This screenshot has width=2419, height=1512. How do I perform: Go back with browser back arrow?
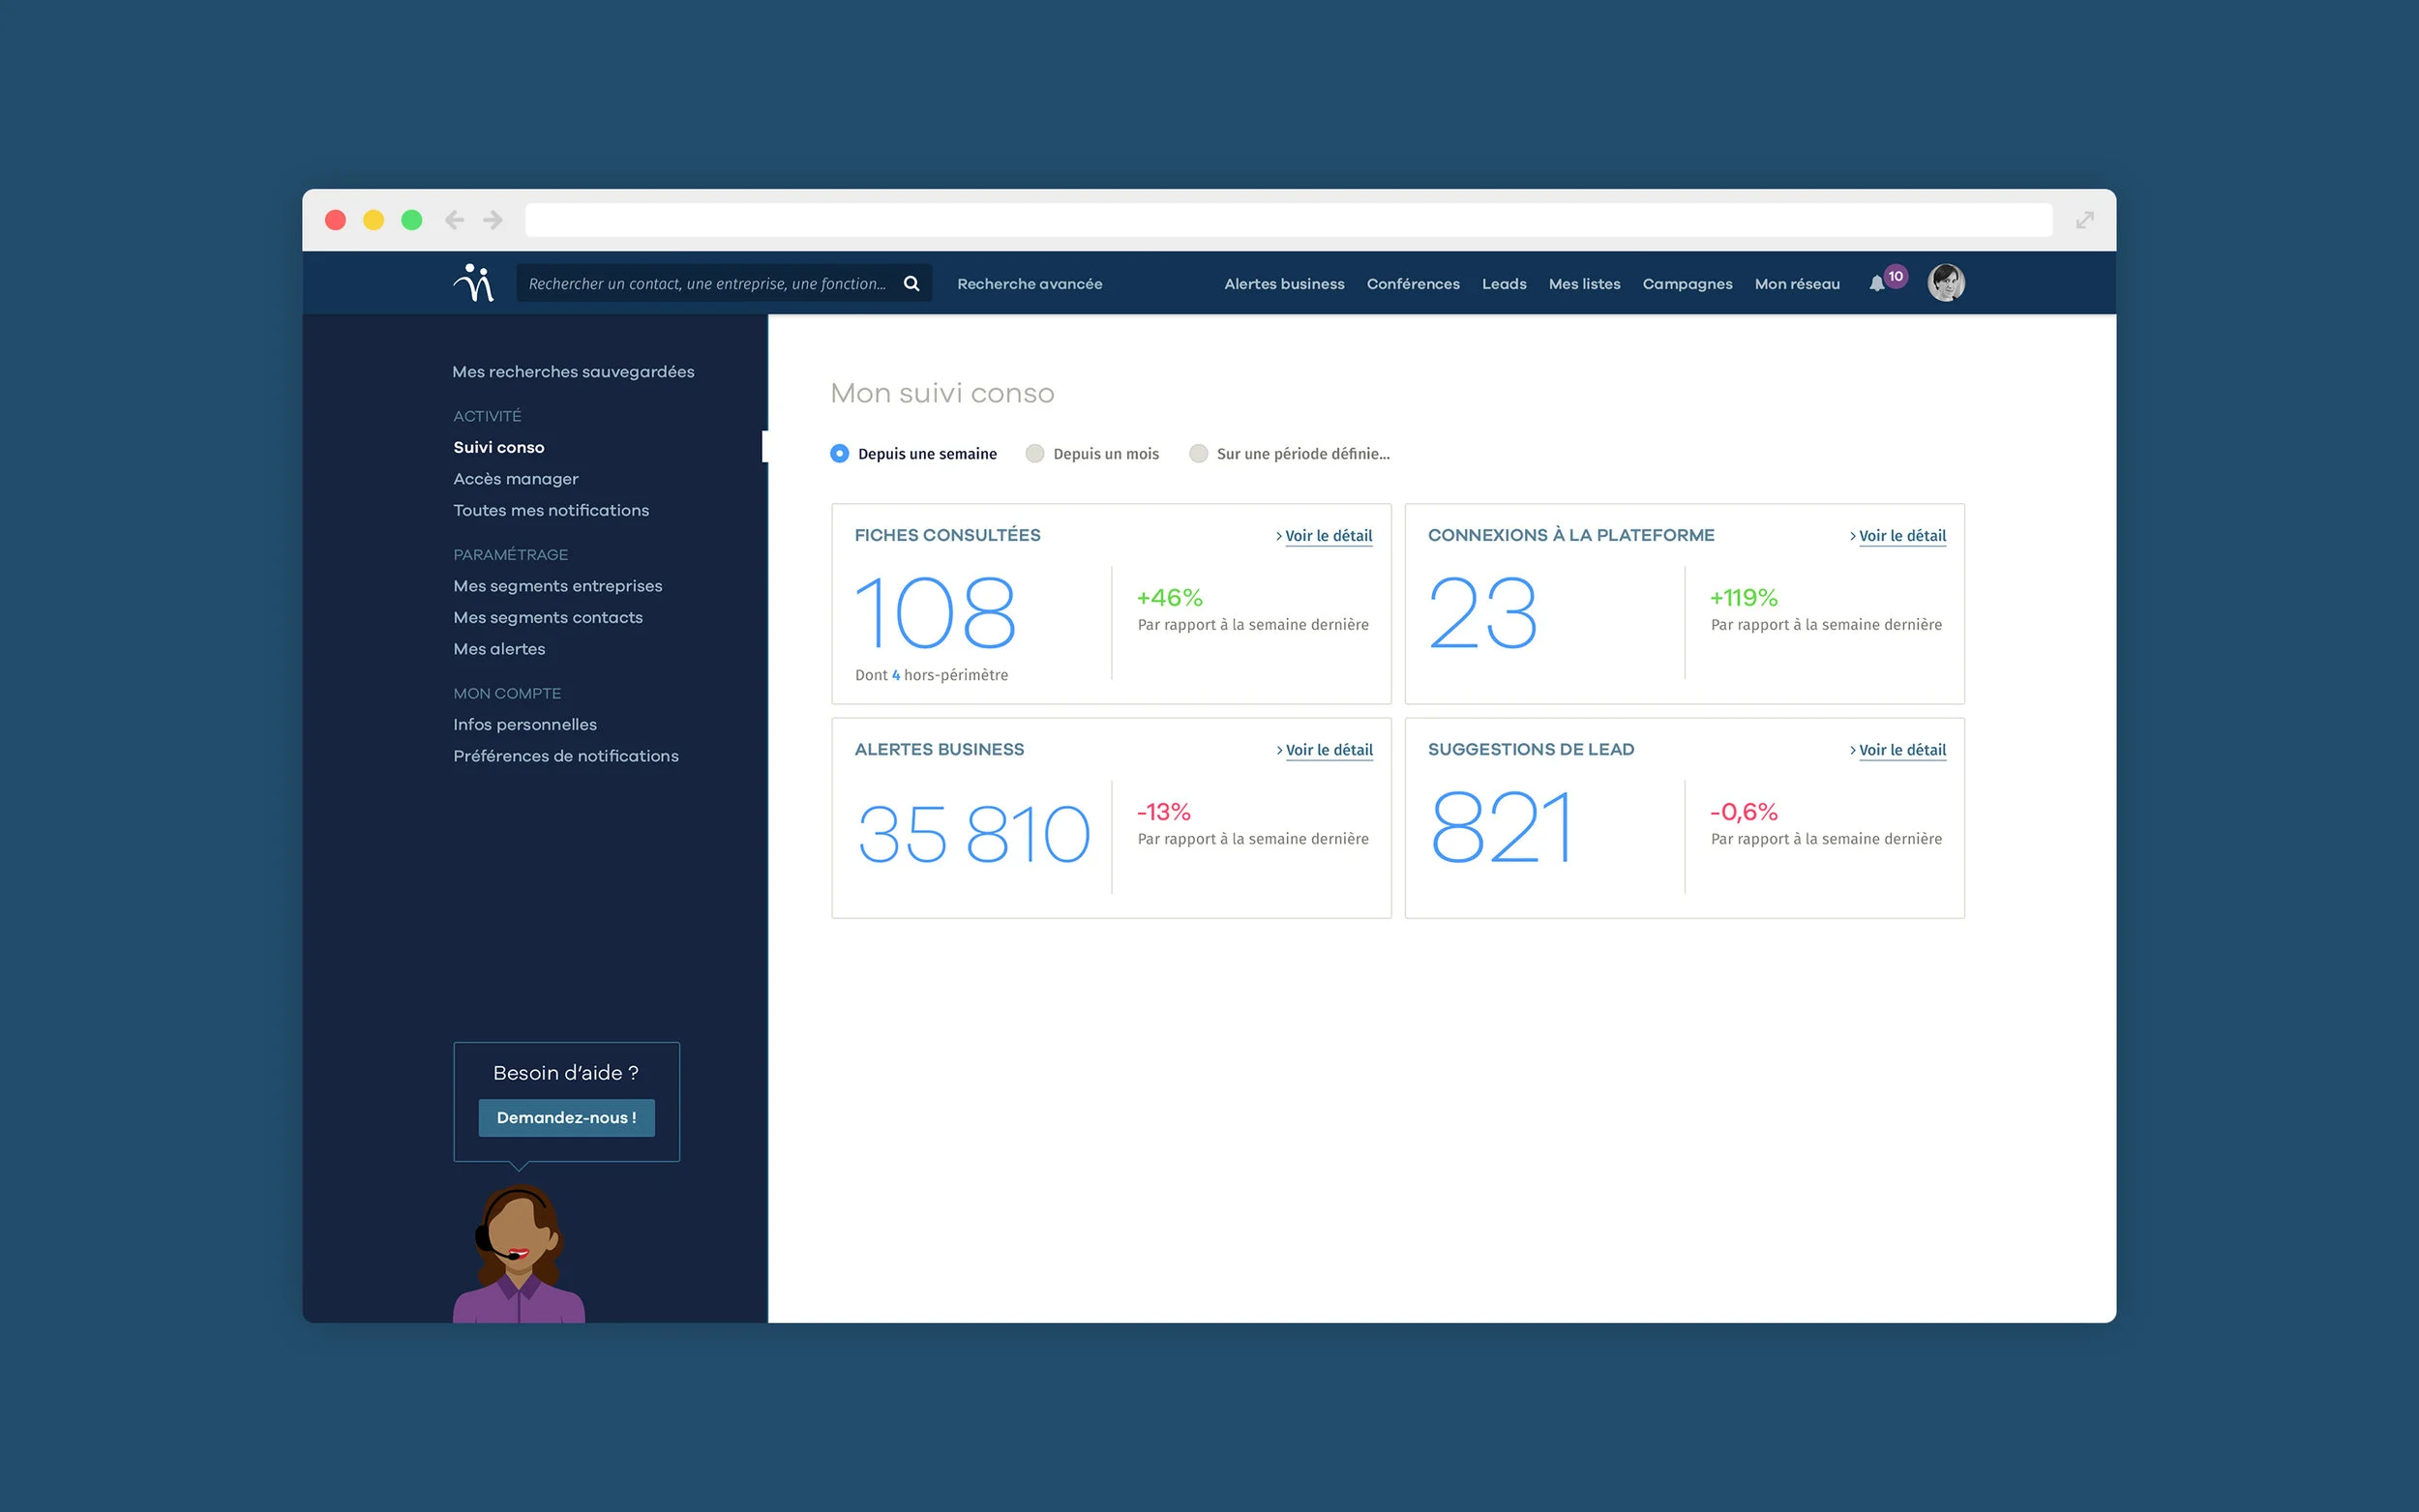point(454,220)
